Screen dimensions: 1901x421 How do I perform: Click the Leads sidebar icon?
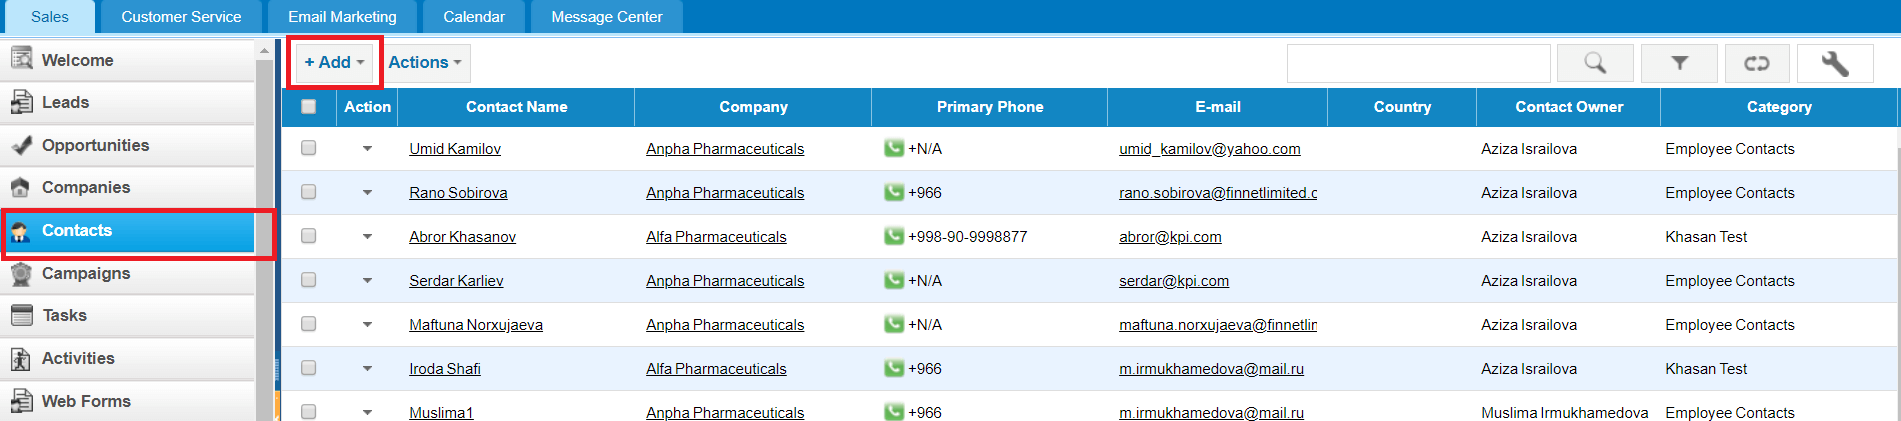tap(21, 102)
